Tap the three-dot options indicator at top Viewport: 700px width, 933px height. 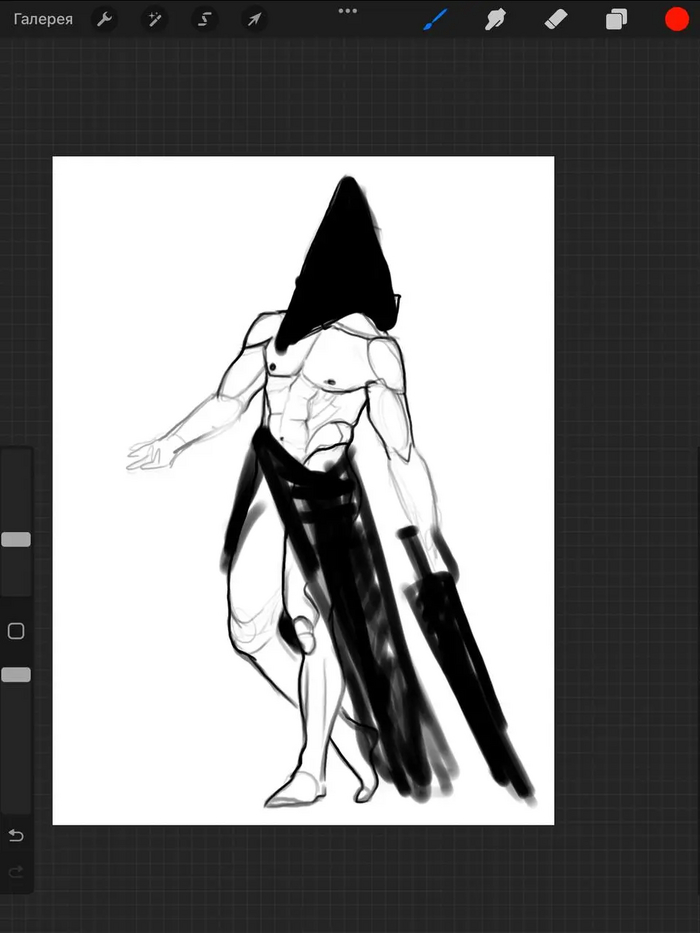pos(348,11)
